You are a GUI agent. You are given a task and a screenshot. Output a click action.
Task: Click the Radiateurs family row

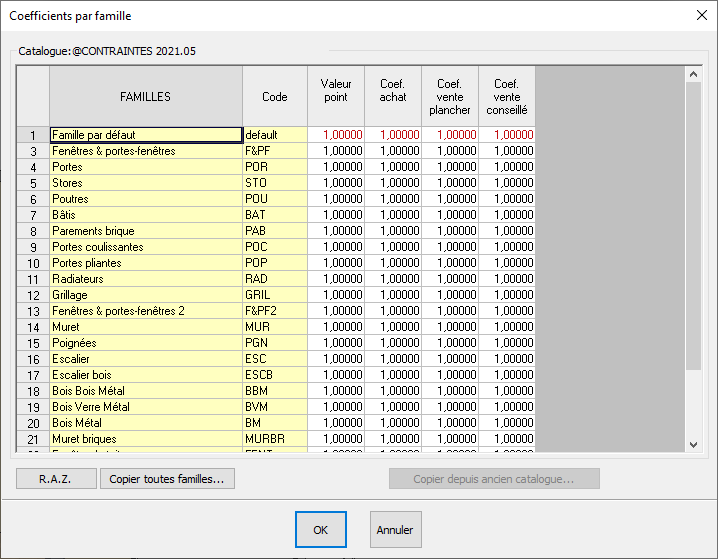pos(145,279)
